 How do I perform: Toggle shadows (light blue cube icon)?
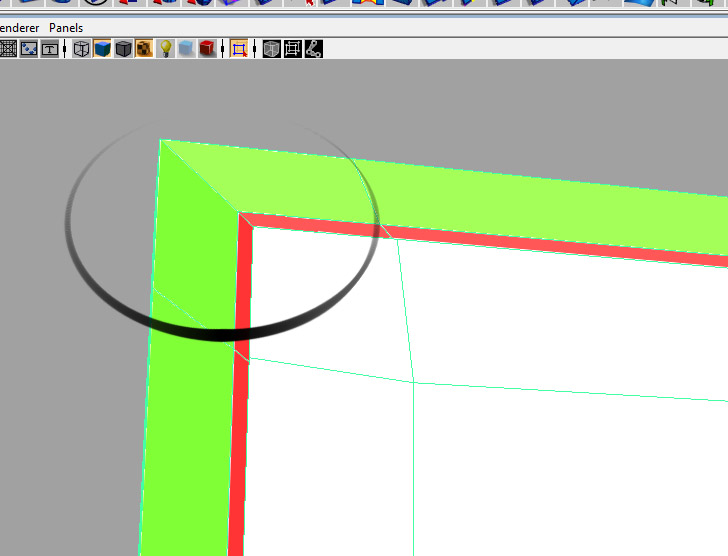click(x=186, y=49)
